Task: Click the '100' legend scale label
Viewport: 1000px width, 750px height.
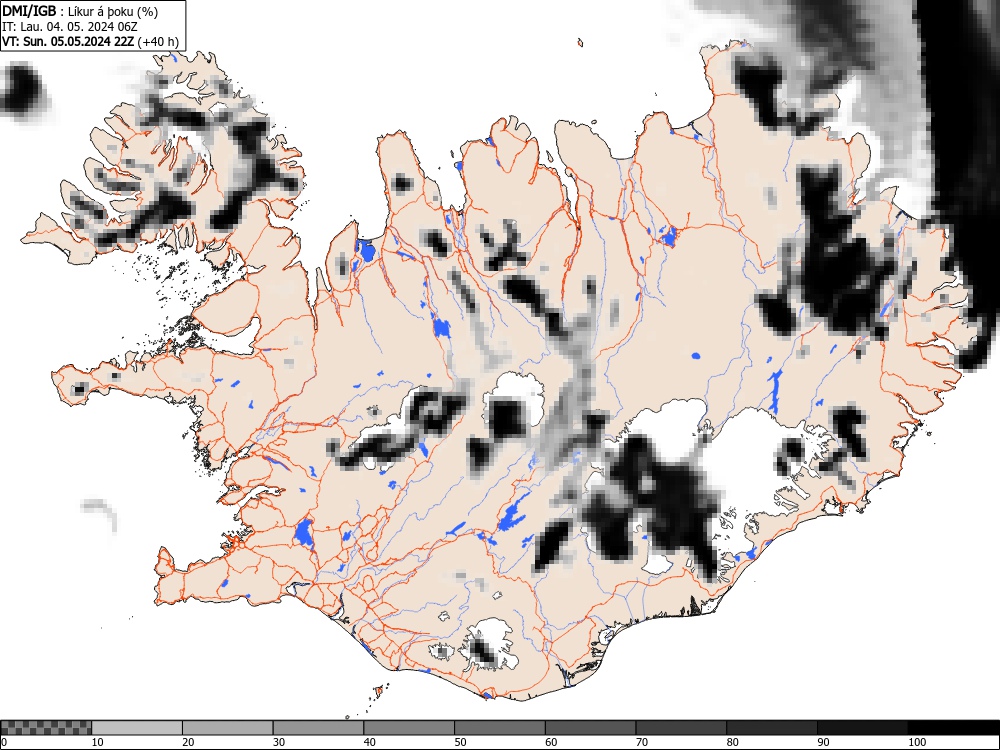Action: point(916,742)
